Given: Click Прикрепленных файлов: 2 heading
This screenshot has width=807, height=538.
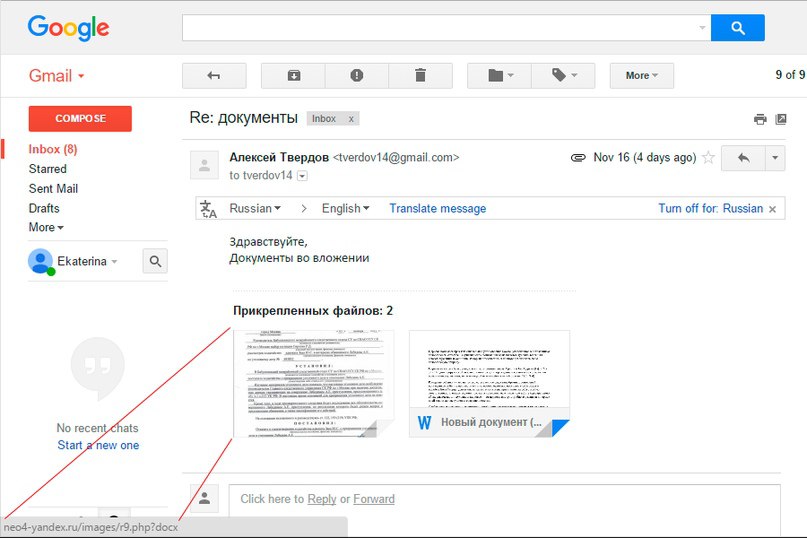Looking at the screenshot, I should 313,311.
